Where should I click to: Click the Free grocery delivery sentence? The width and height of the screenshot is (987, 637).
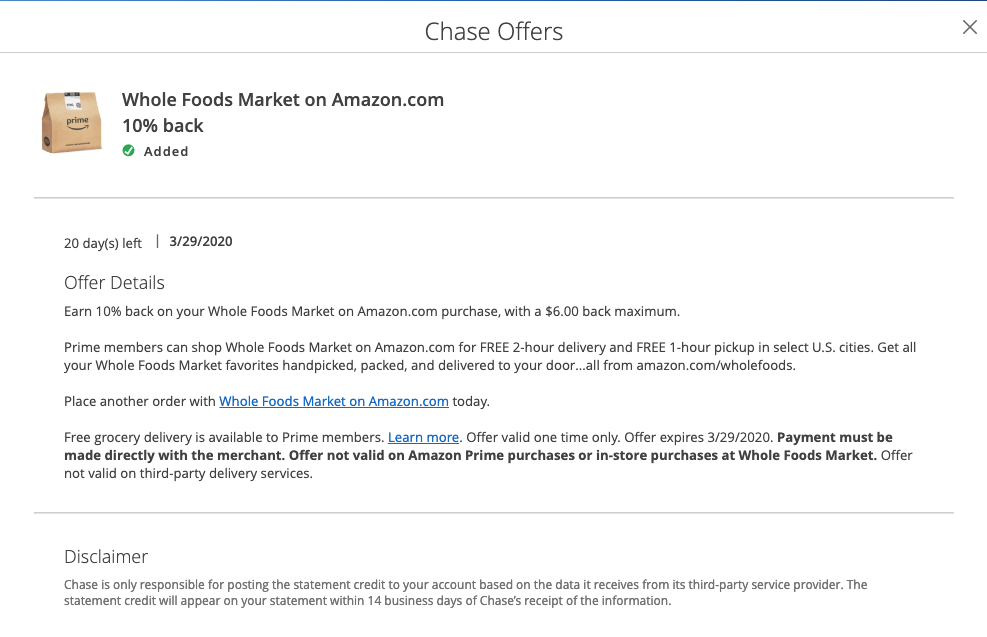[223, 437]
